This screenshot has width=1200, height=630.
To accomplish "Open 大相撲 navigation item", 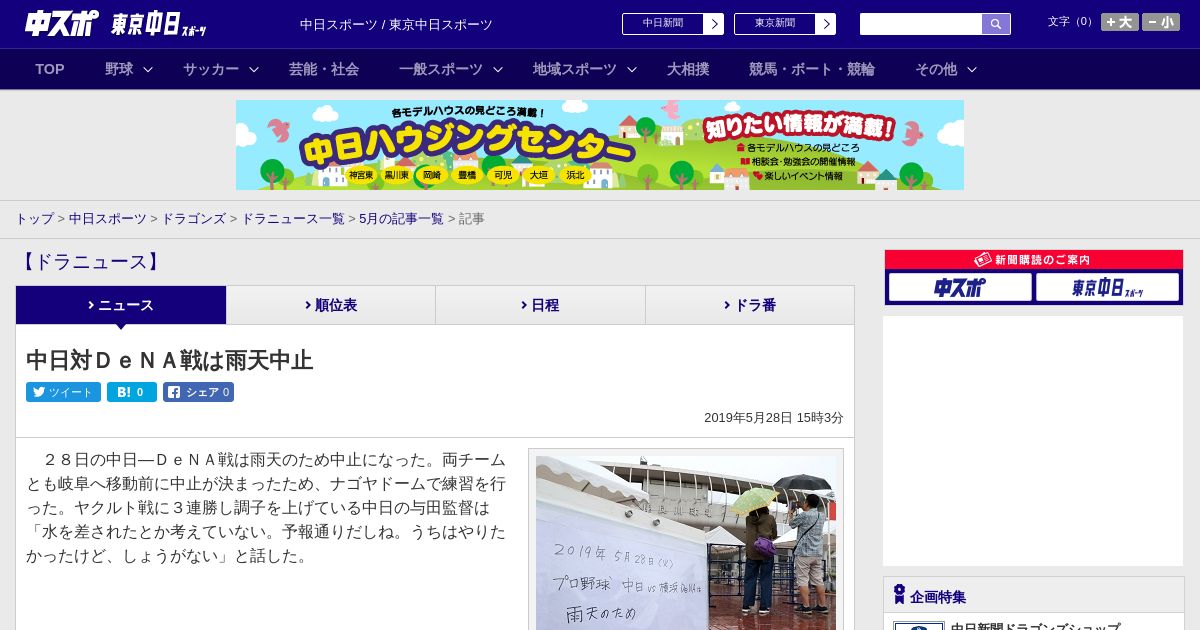I will point(688,69).
